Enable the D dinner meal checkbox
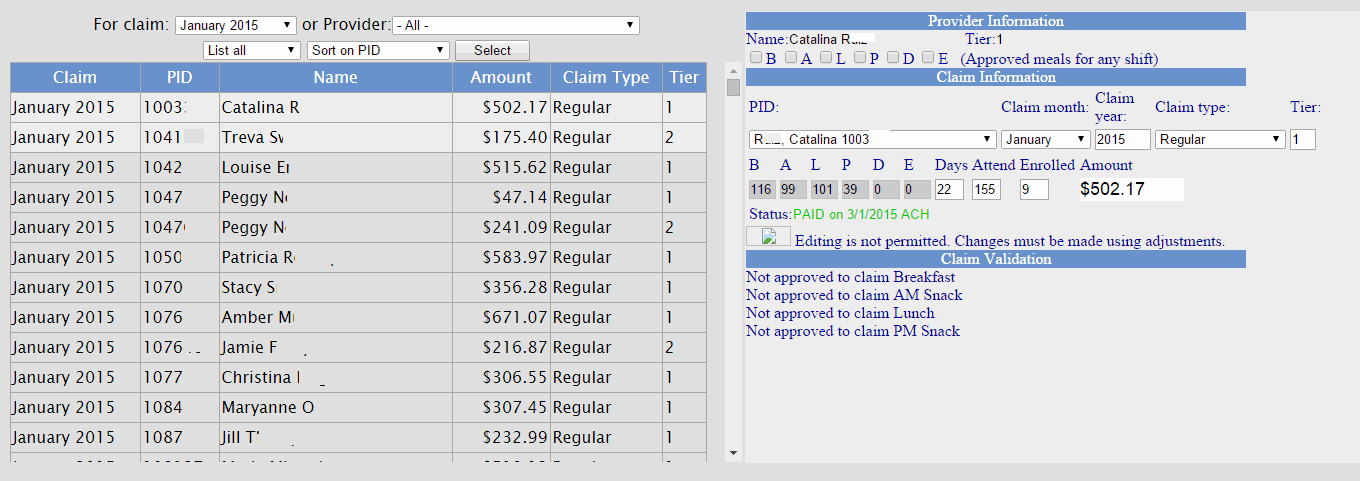 point(893,58)
